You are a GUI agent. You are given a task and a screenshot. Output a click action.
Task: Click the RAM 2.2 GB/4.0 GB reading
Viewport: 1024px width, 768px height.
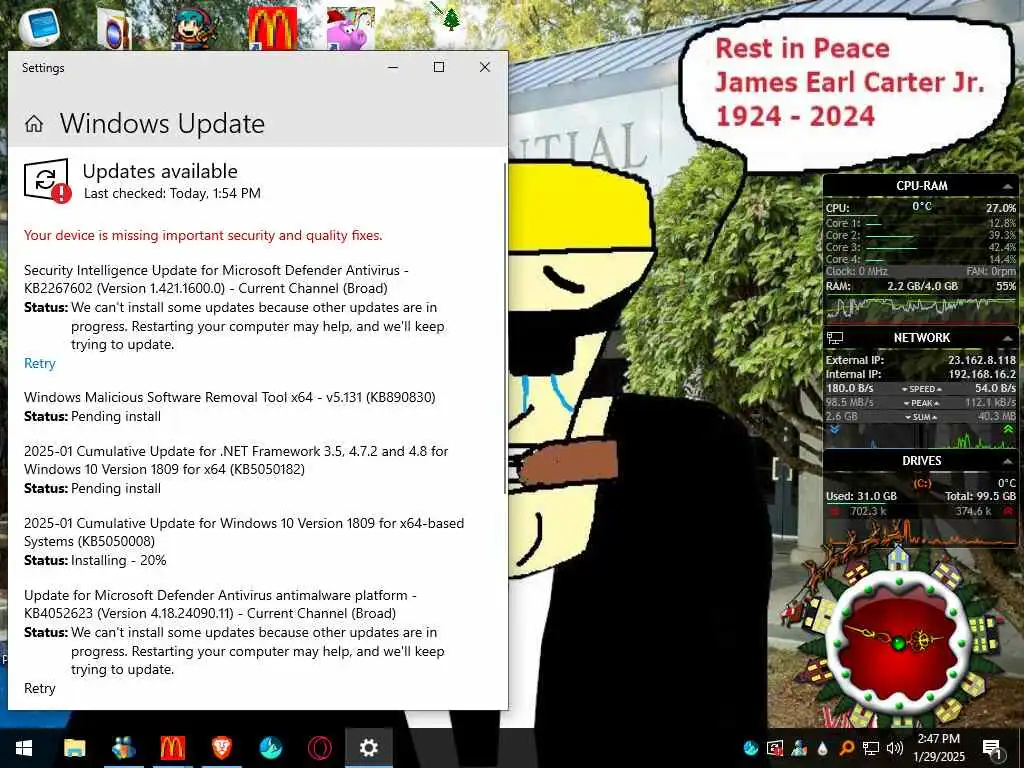coord(922,286)
